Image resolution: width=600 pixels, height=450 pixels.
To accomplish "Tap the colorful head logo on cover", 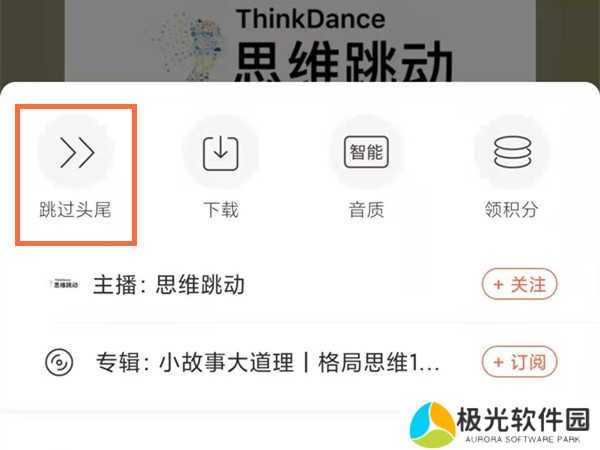I will click(189, 46).
